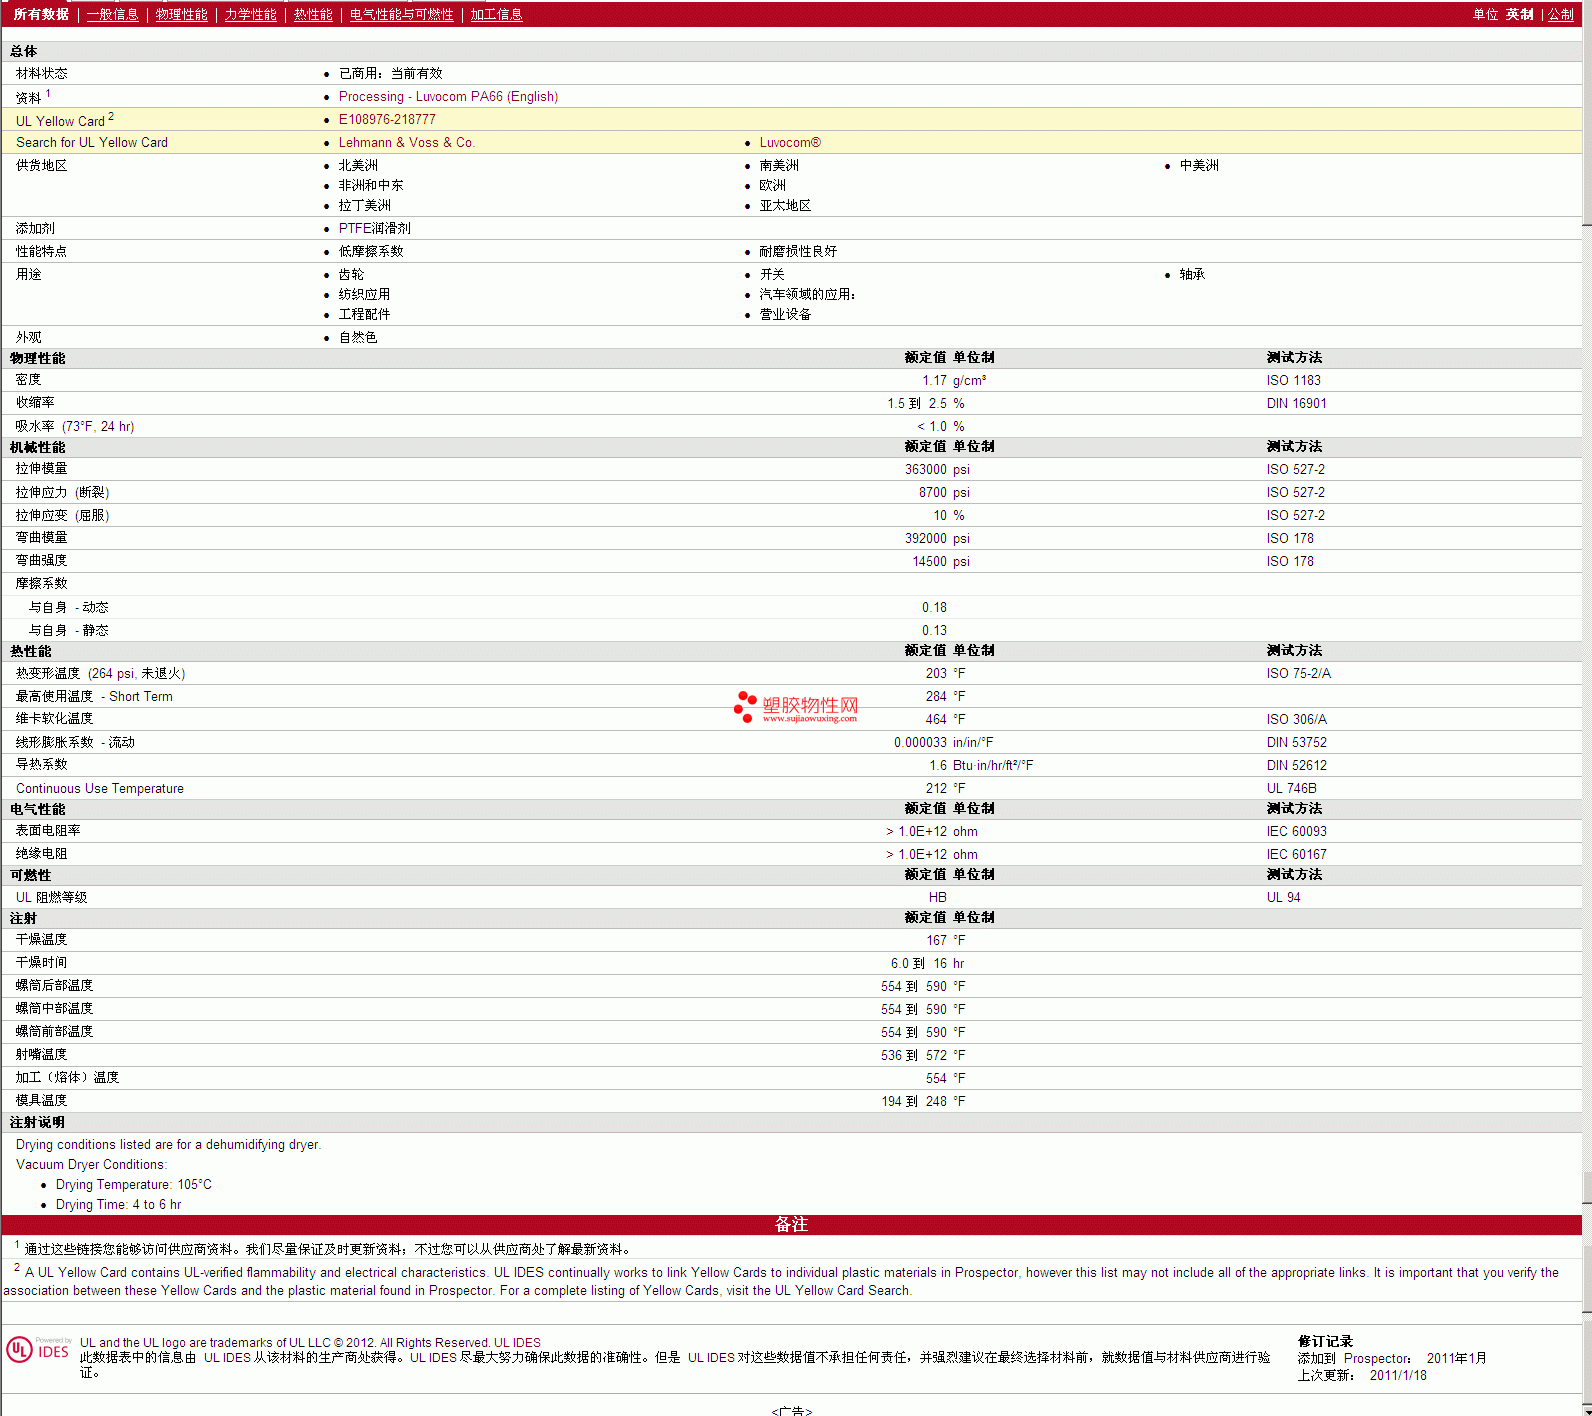
Task: Click ISO 306/A test method
Action: [1296, 719]
